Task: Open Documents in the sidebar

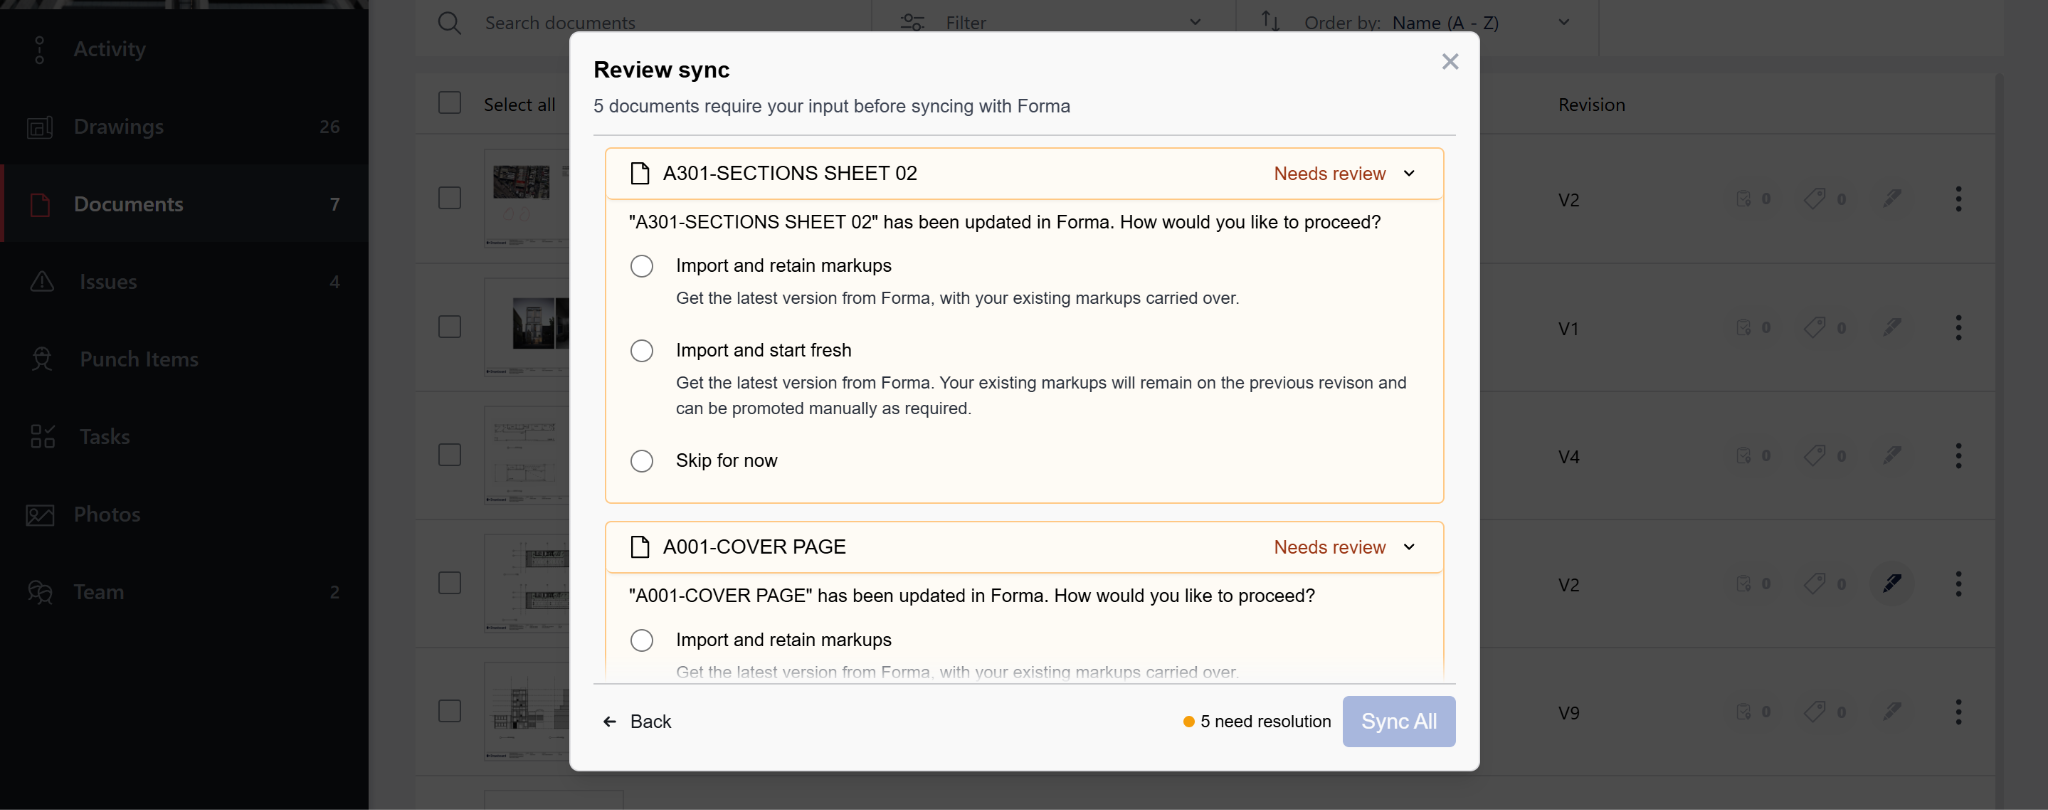Action: pos(184,204)
